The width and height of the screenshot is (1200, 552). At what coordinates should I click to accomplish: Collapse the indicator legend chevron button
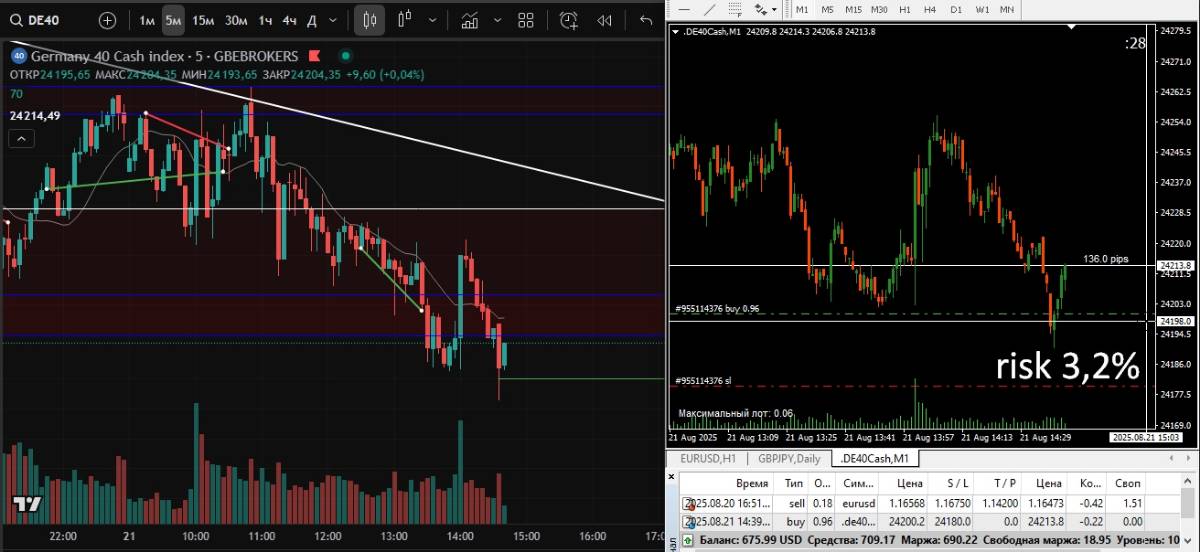tap(19, 139)
